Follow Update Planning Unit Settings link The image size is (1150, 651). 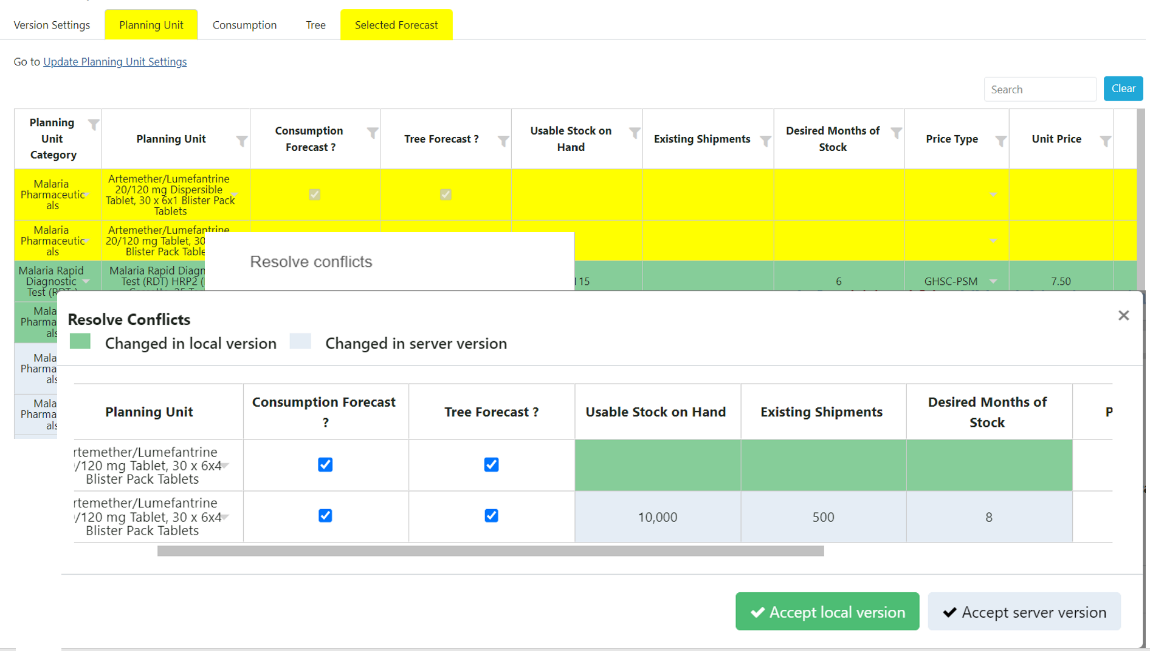pyautogui.click(x=115, y=62)
